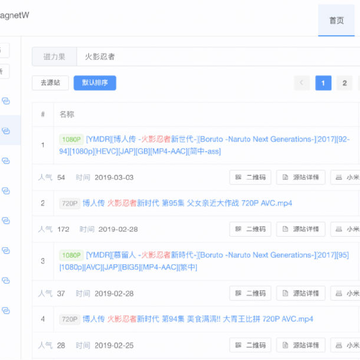Click the 名称 column header
Viewport: 360px width, 360px height.
coord(67,114)
